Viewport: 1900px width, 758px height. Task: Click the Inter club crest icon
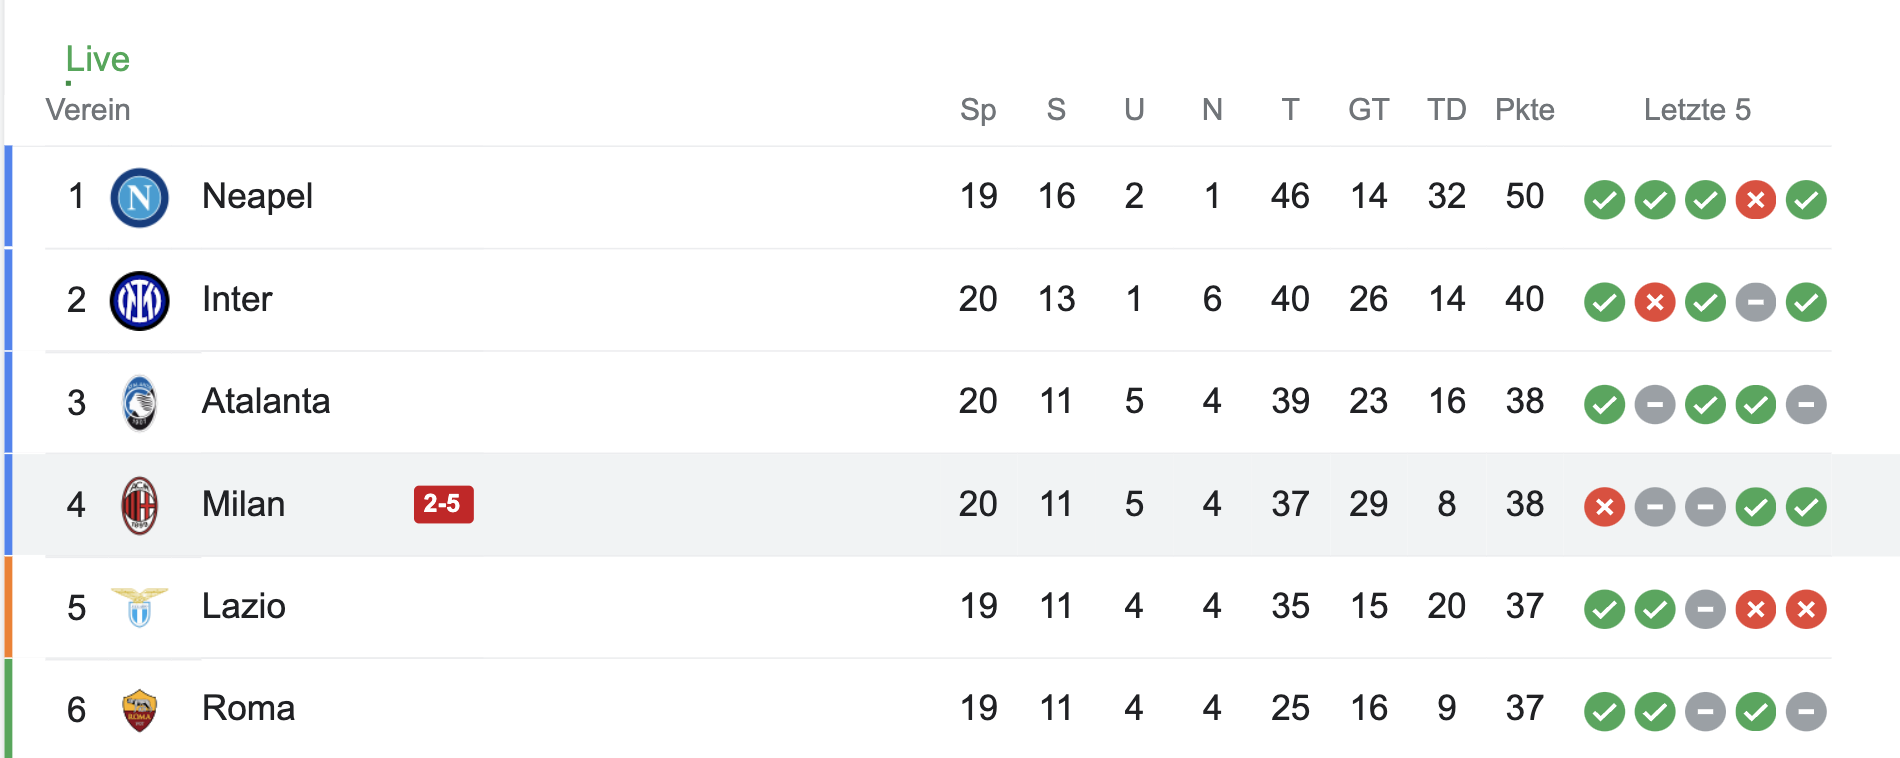point(139,301)
